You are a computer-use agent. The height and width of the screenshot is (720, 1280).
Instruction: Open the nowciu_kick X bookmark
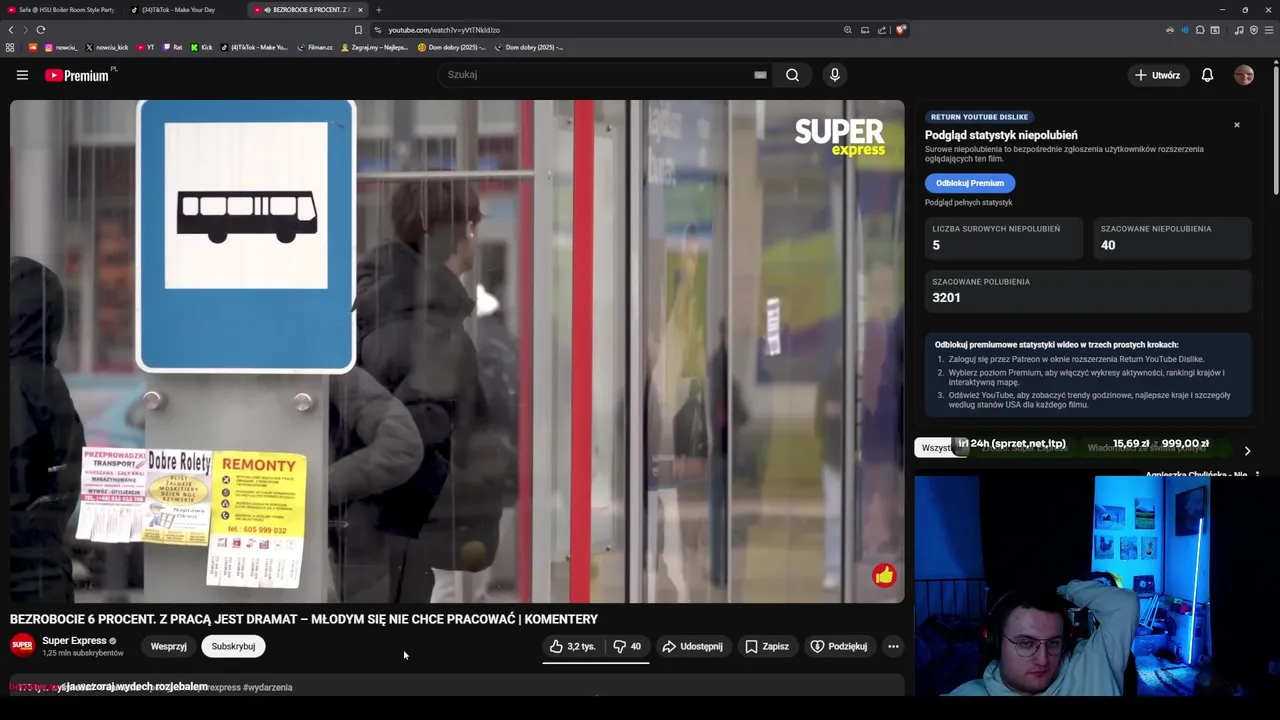click(107, 47)
